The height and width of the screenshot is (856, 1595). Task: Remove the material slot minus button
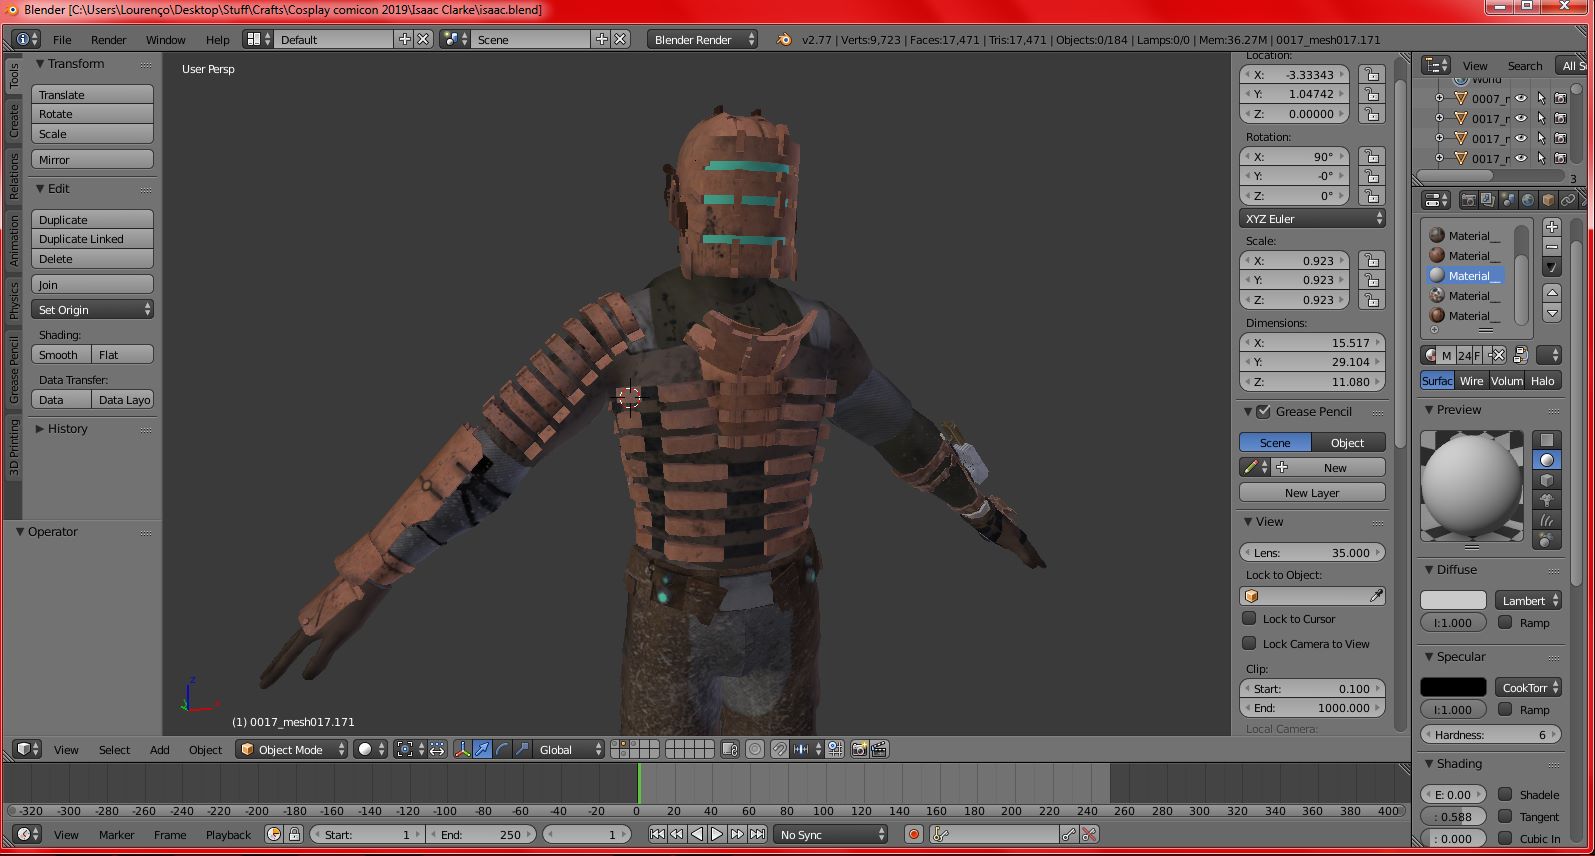[1552, 247]
